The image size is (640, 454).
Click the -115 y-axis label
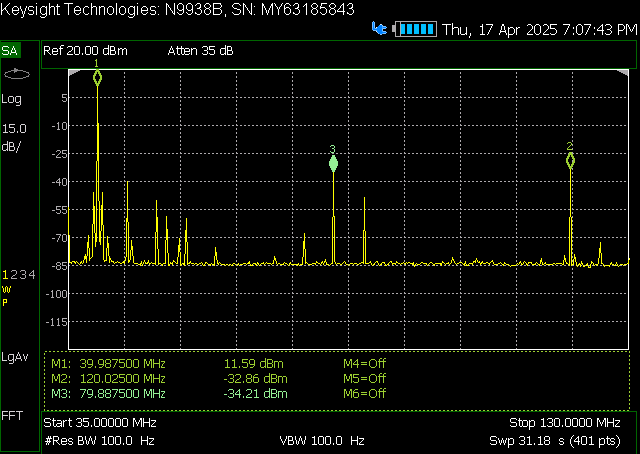(57, 322)
